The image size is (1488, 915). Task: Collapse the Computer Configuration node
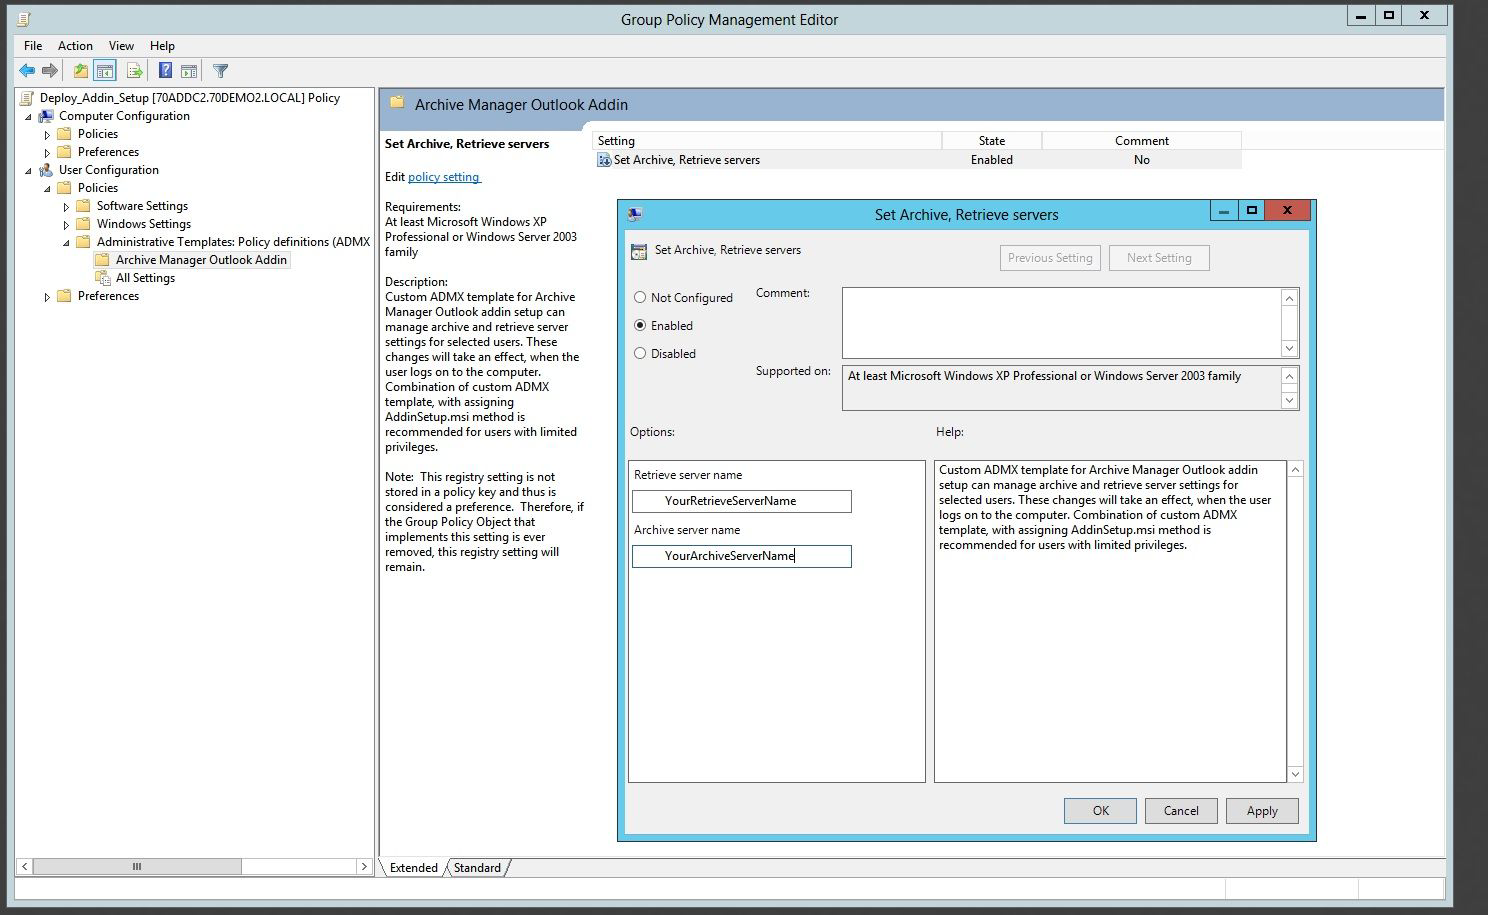[28, 117]
